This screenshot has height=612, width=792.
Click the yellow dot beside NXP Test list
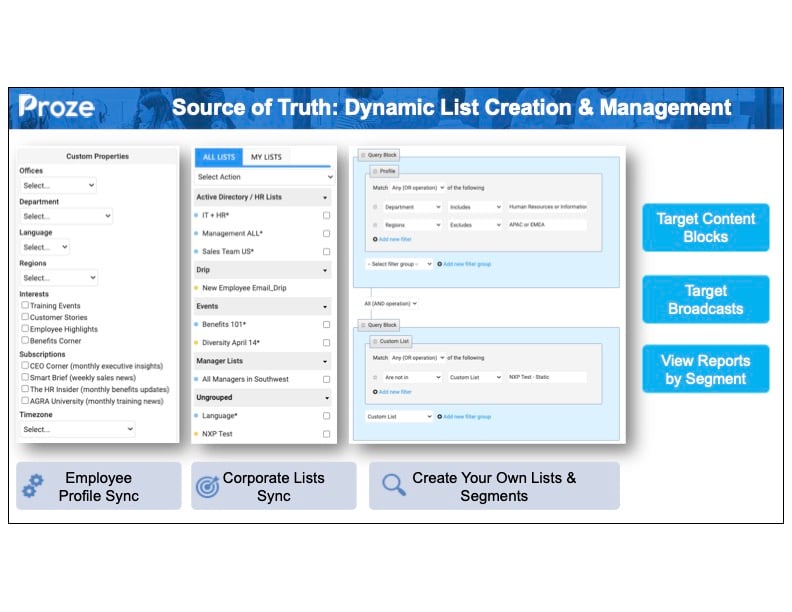196,434
